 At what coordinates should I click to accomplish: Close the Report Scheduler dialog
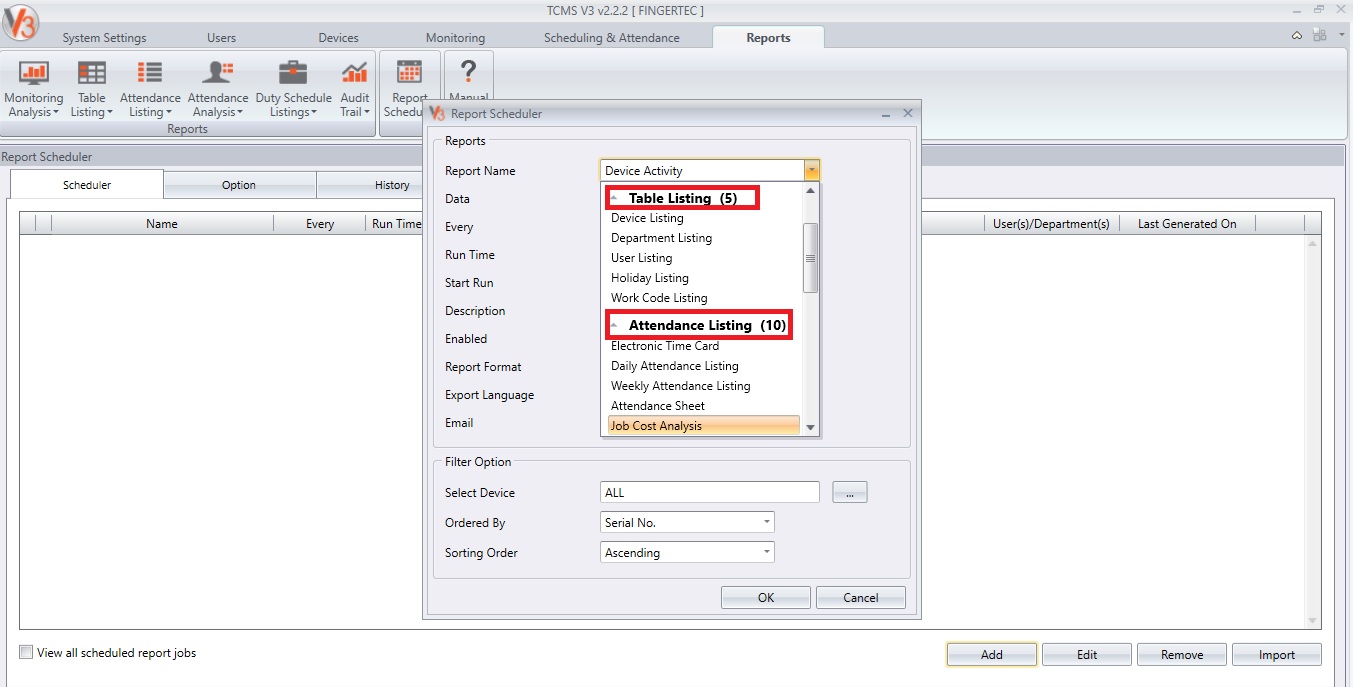(907, 114)
